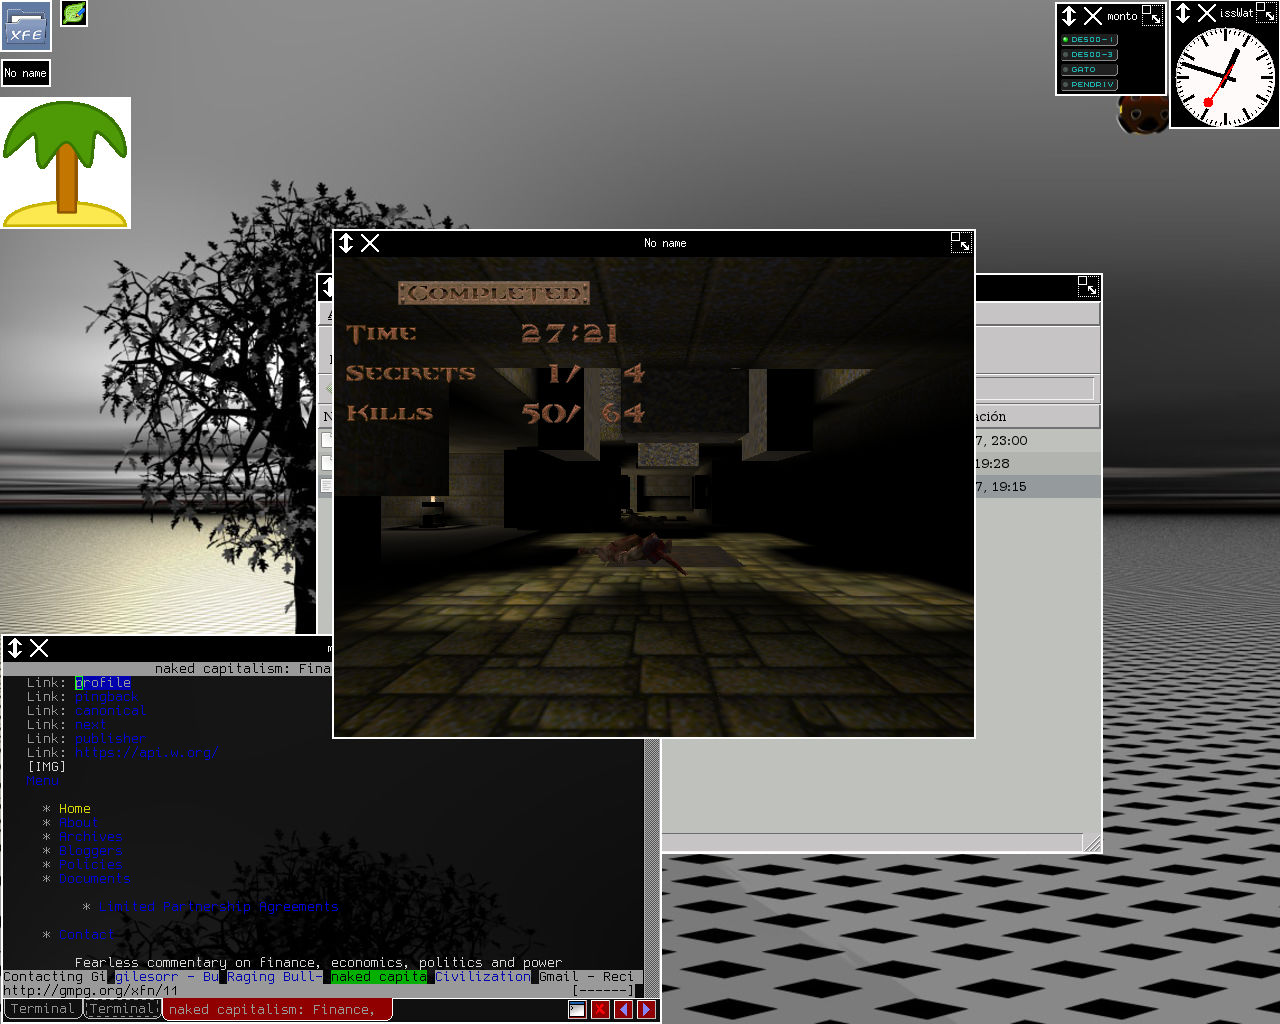Click the Completed banner in the game
The image size is (1280, 1024).
click(494, 293)
